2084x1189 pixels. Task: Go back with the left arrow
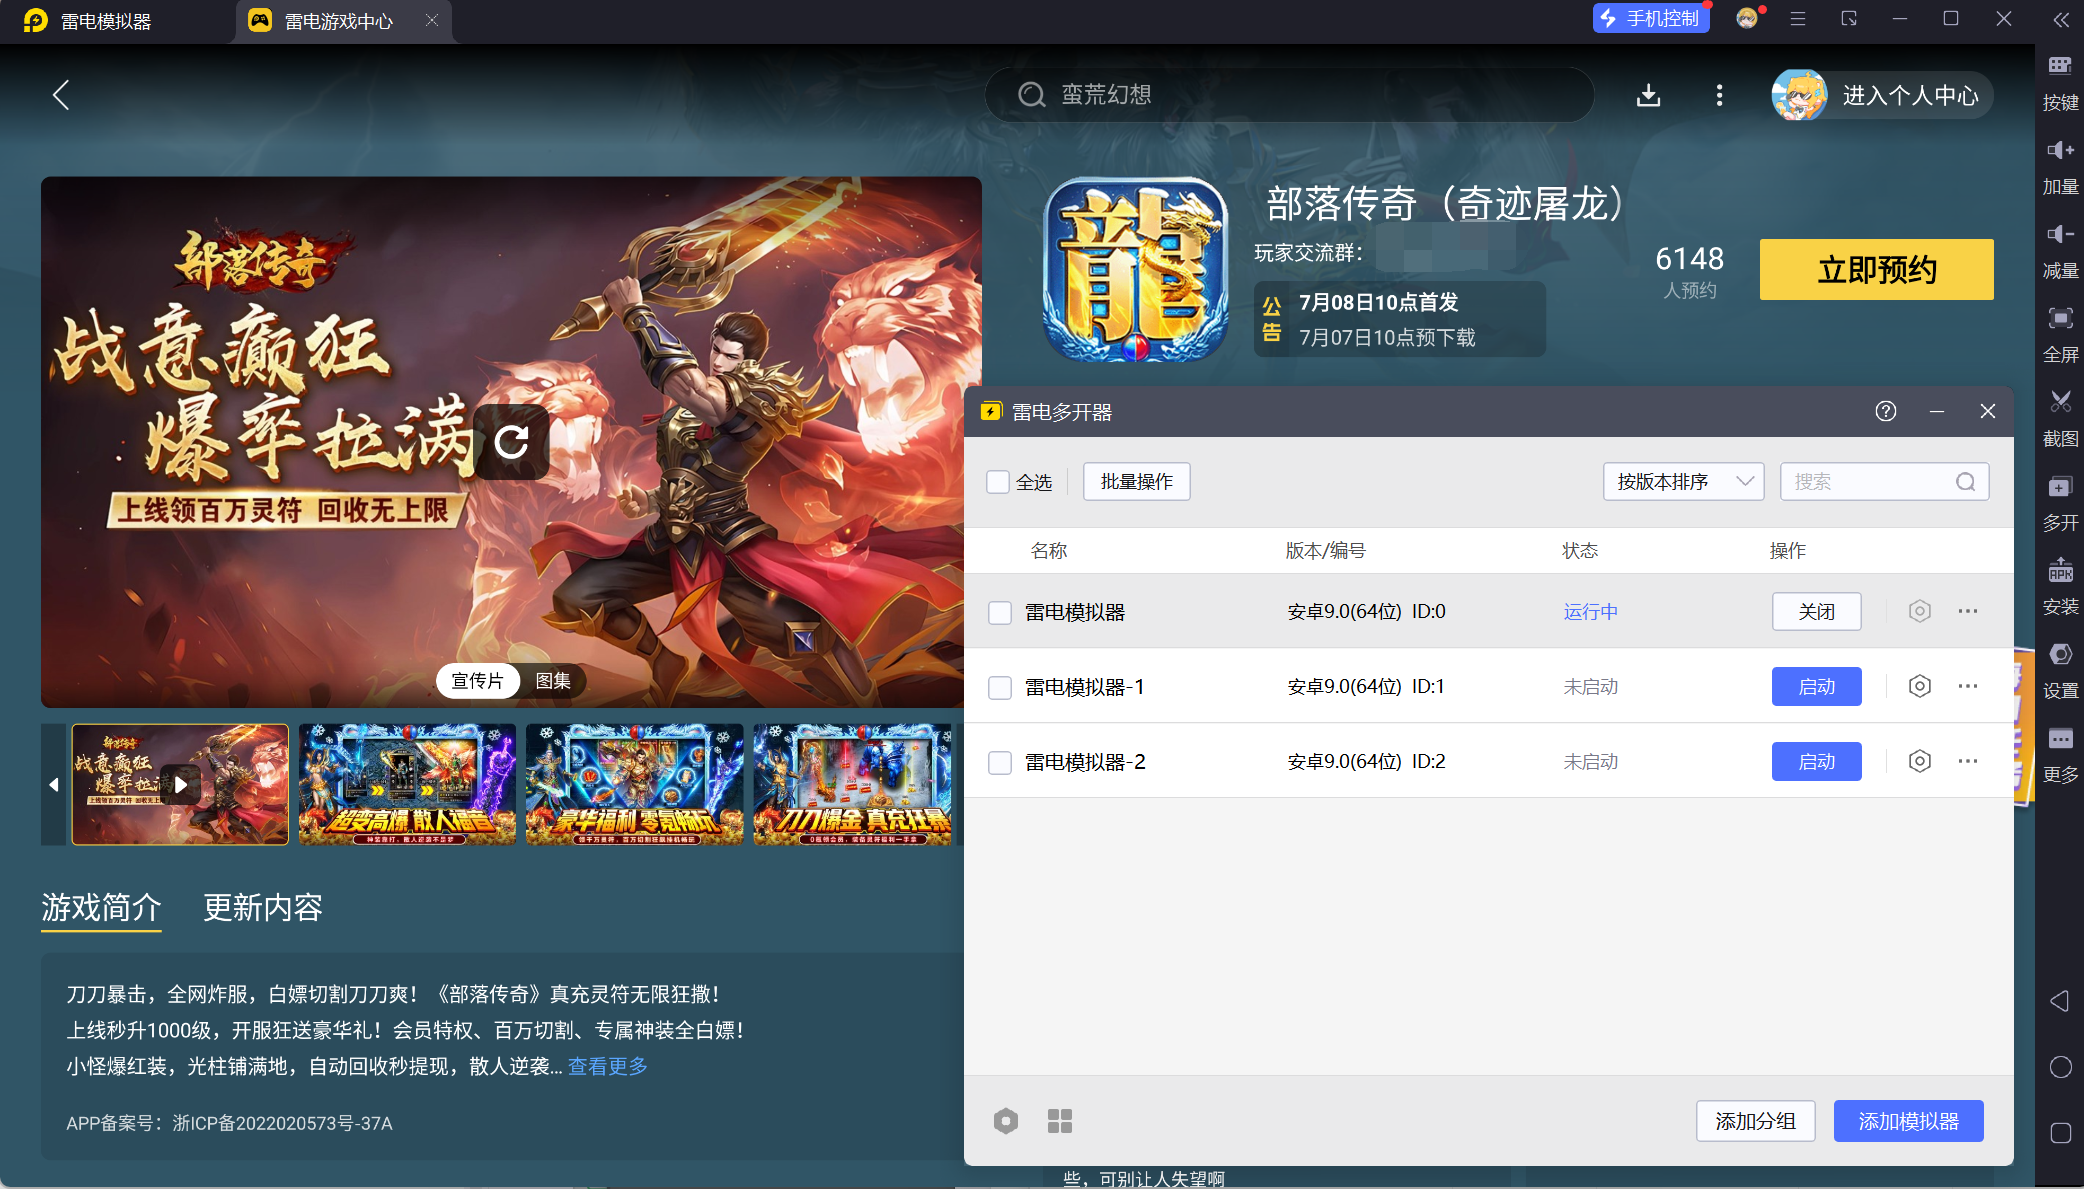[61, 95]
